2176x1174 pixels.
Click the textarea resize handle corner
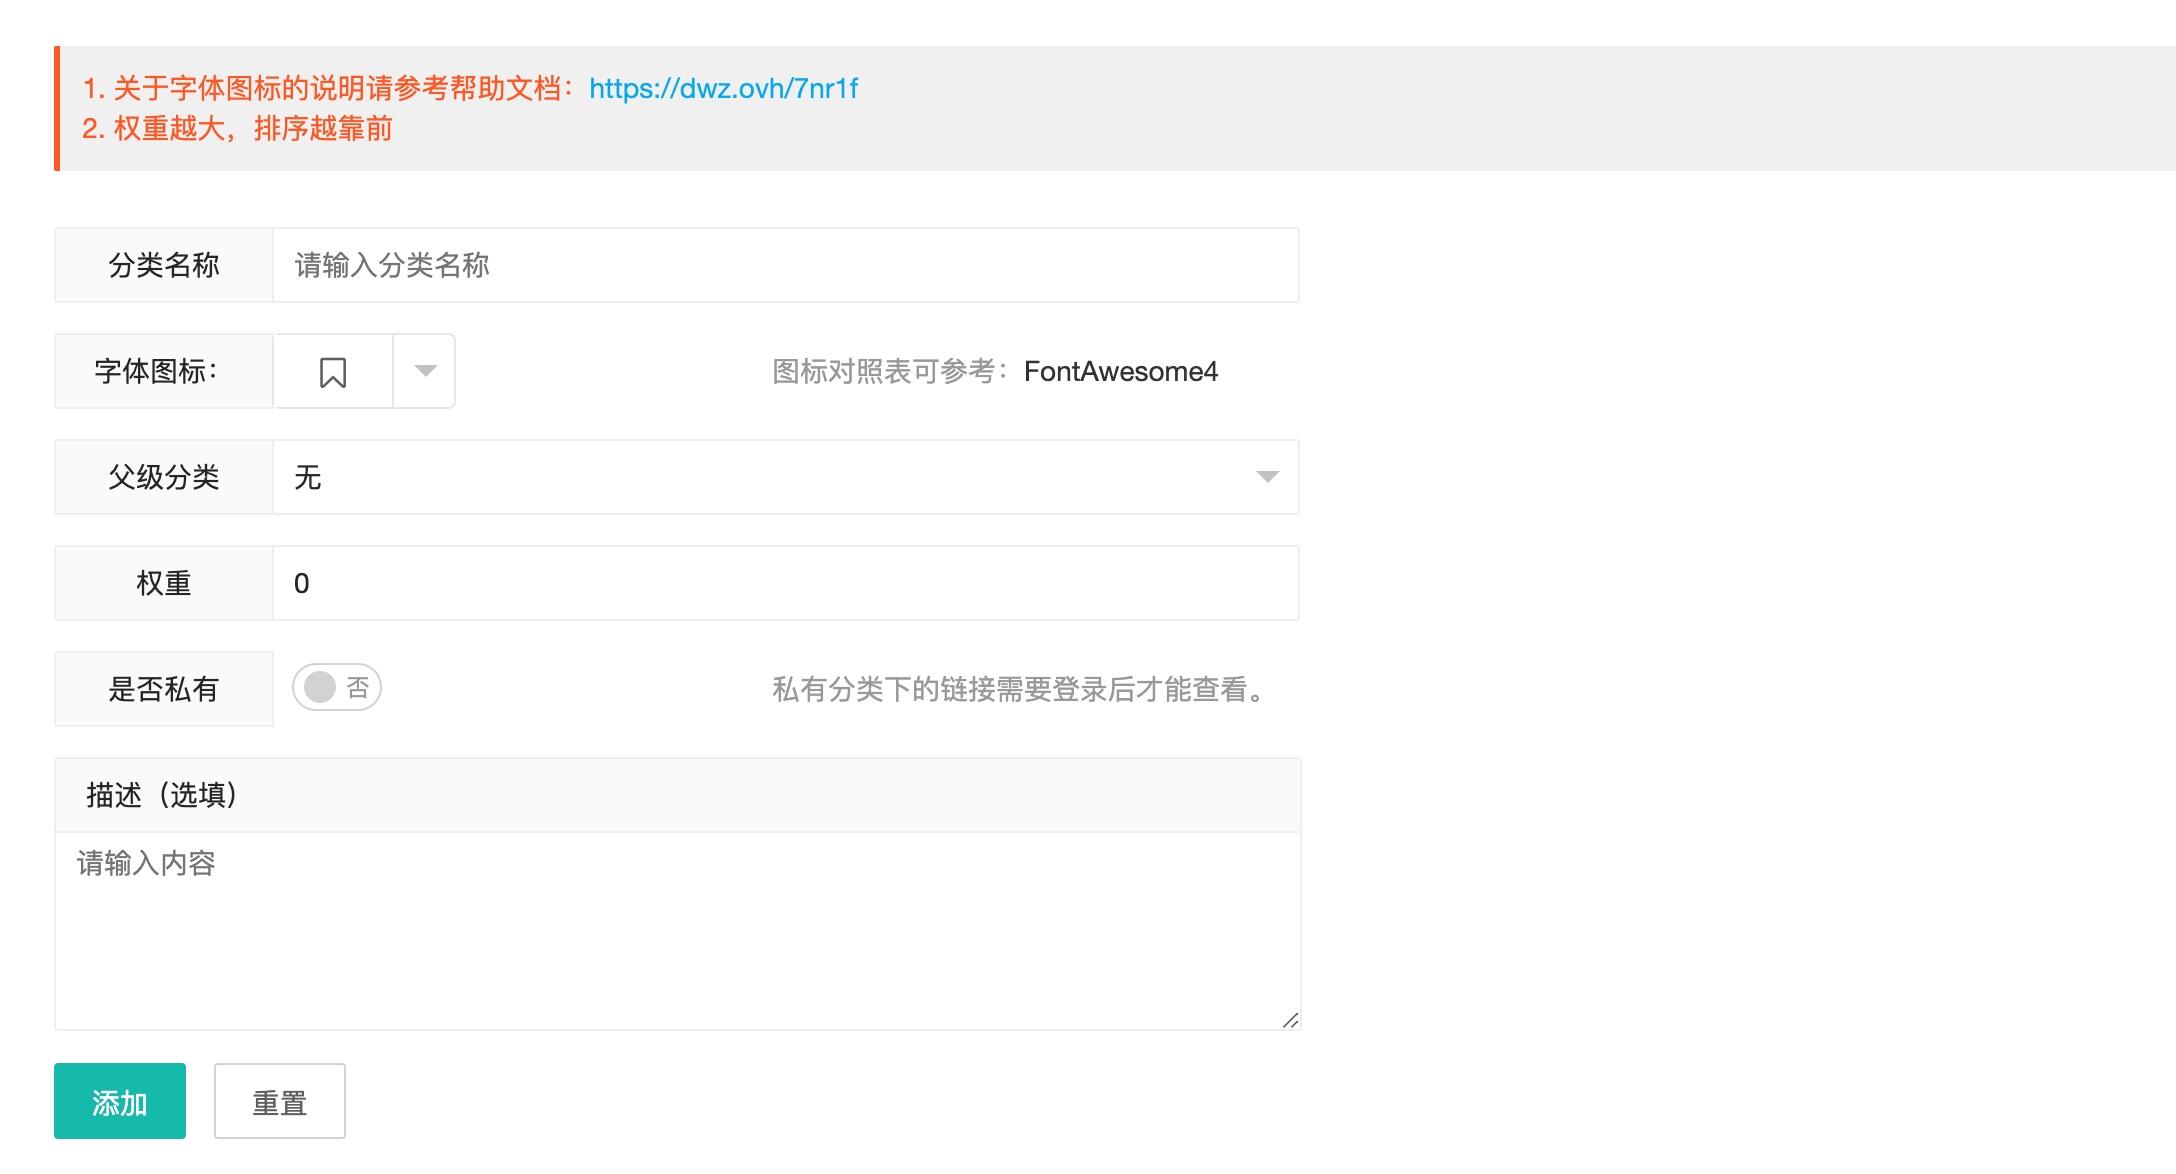1290,1020
